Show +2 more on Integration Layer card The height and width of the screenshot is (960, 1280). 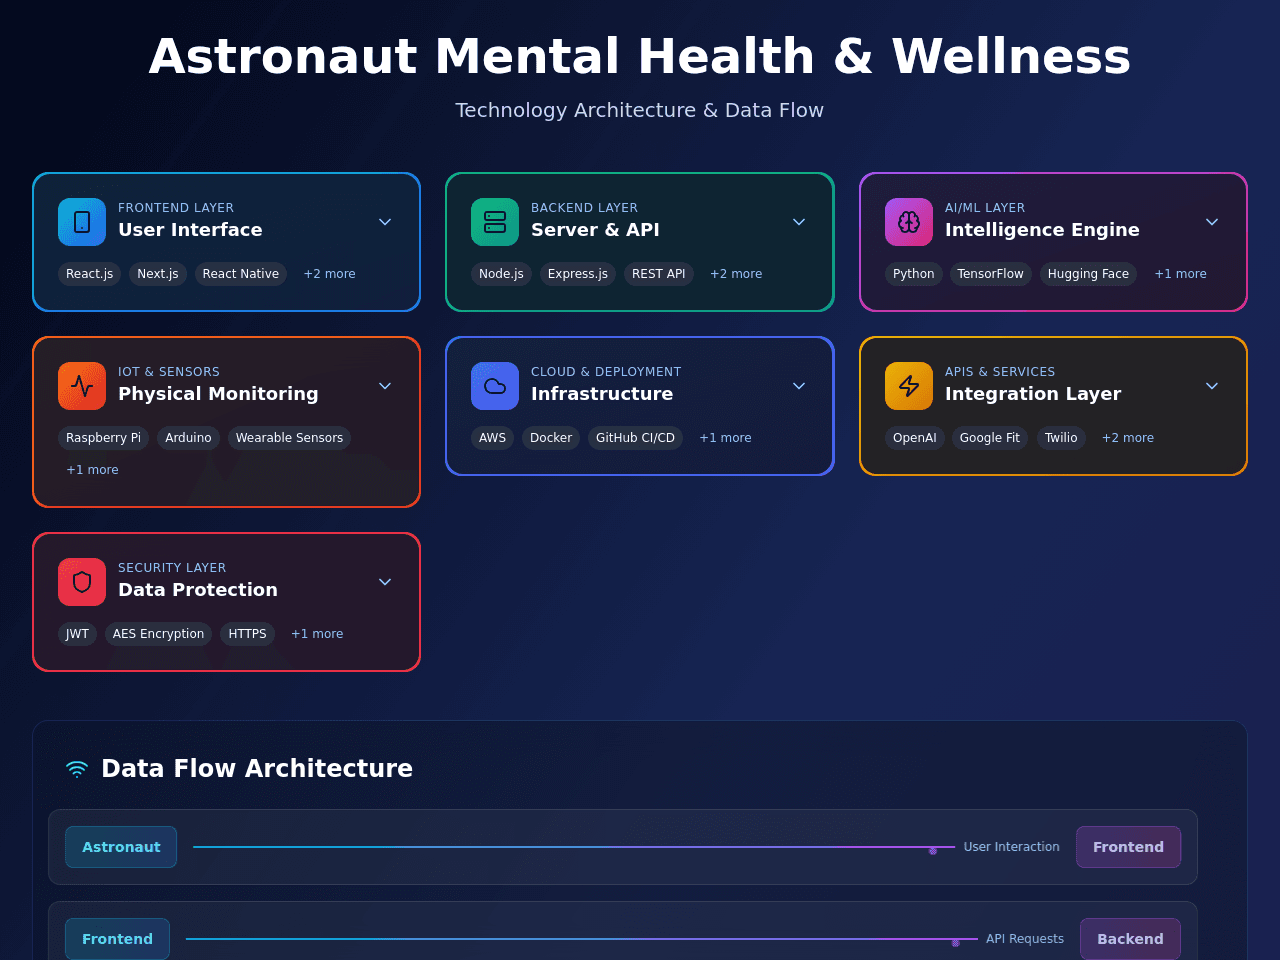coord(1128,438)
